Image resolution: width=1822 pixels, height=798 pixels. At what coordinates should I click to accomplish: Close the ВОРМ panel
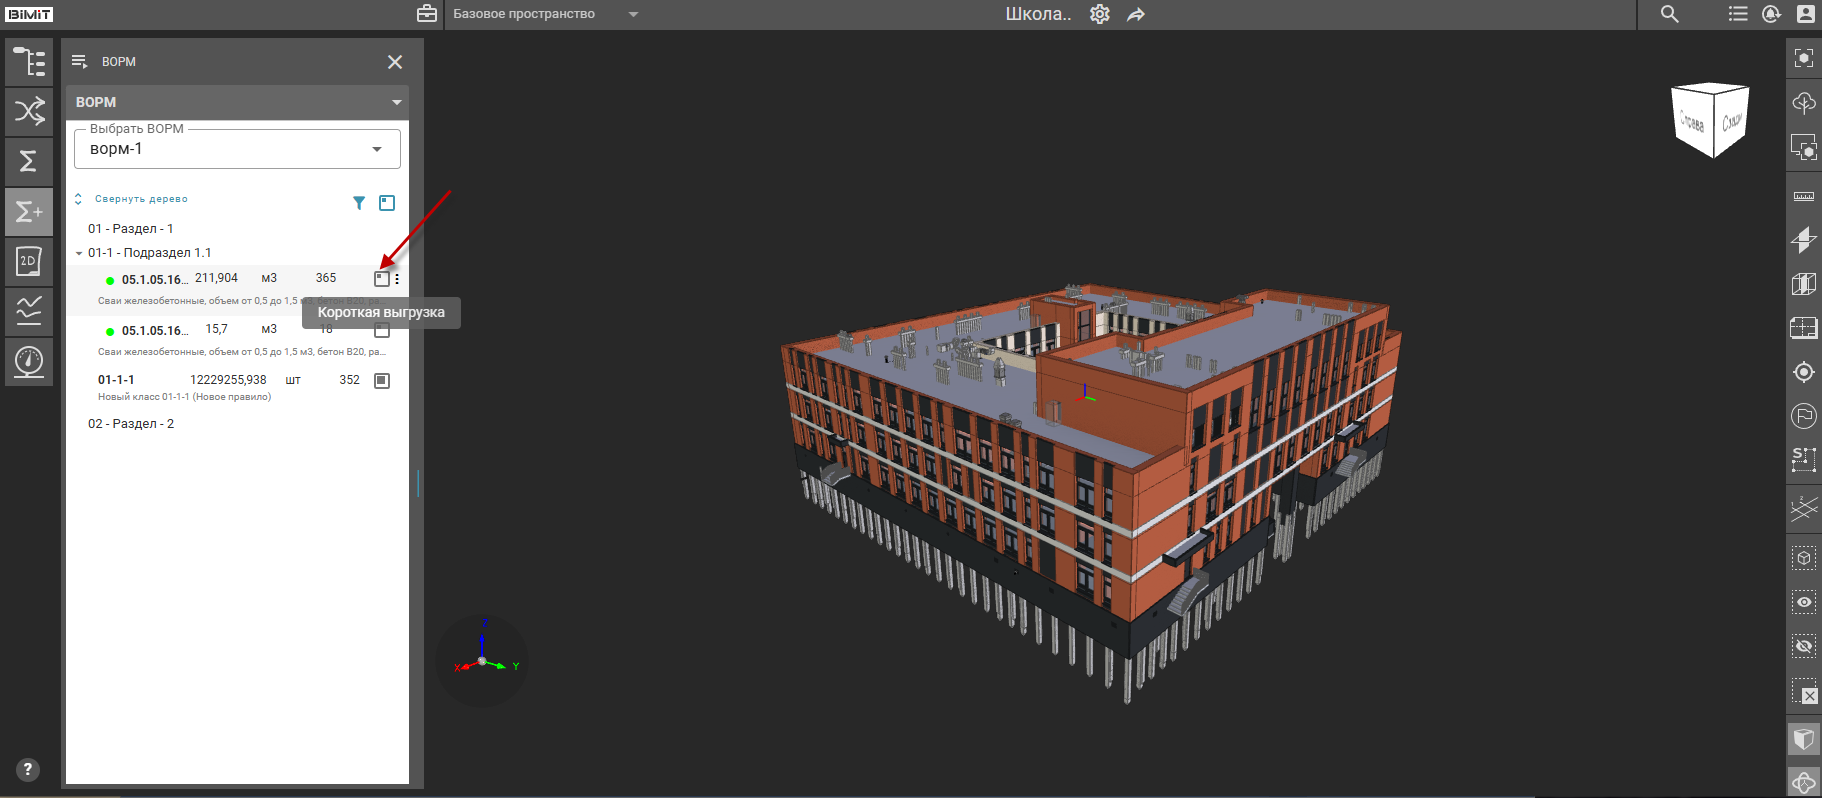[x=395, y=62]
